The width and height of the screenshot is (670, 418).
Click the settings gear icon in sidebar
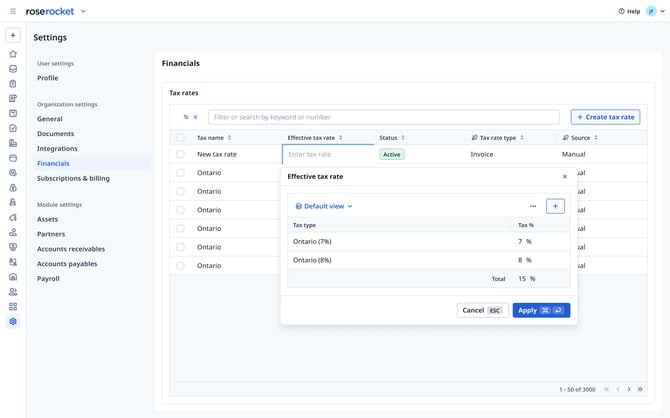tap(13, 321)
